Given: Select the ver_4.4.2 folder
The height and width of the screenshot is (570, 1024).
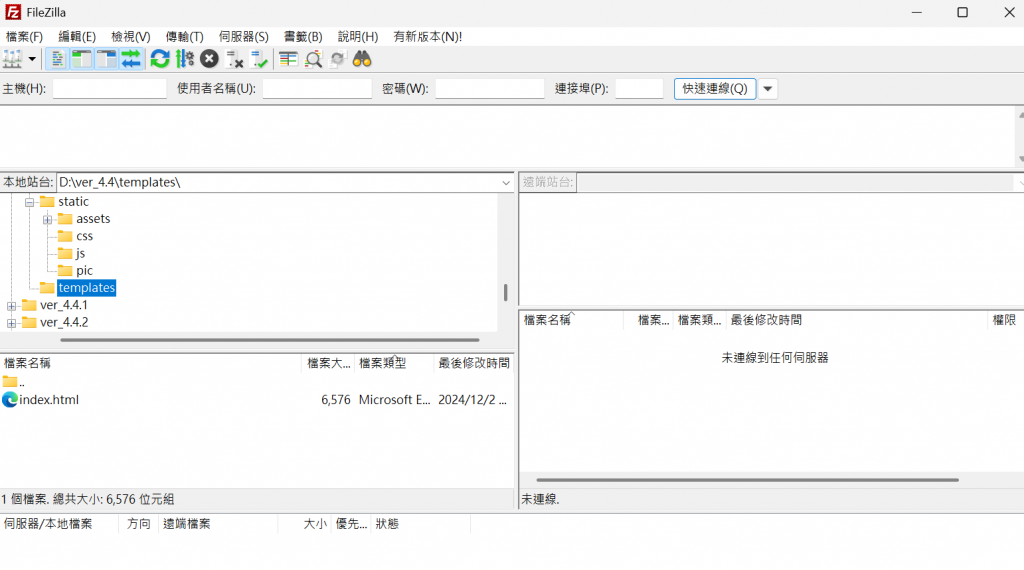Looking at the screenshot, I should (x=64, y=323).
